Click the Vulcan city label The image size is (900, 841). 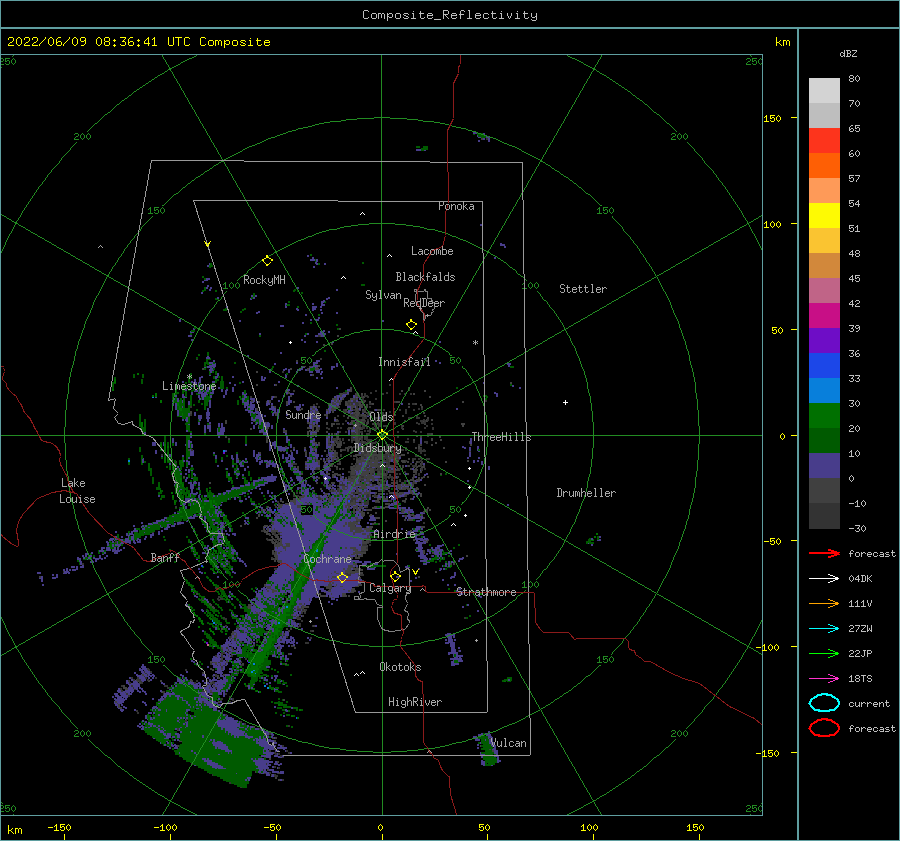pos(509,743)
